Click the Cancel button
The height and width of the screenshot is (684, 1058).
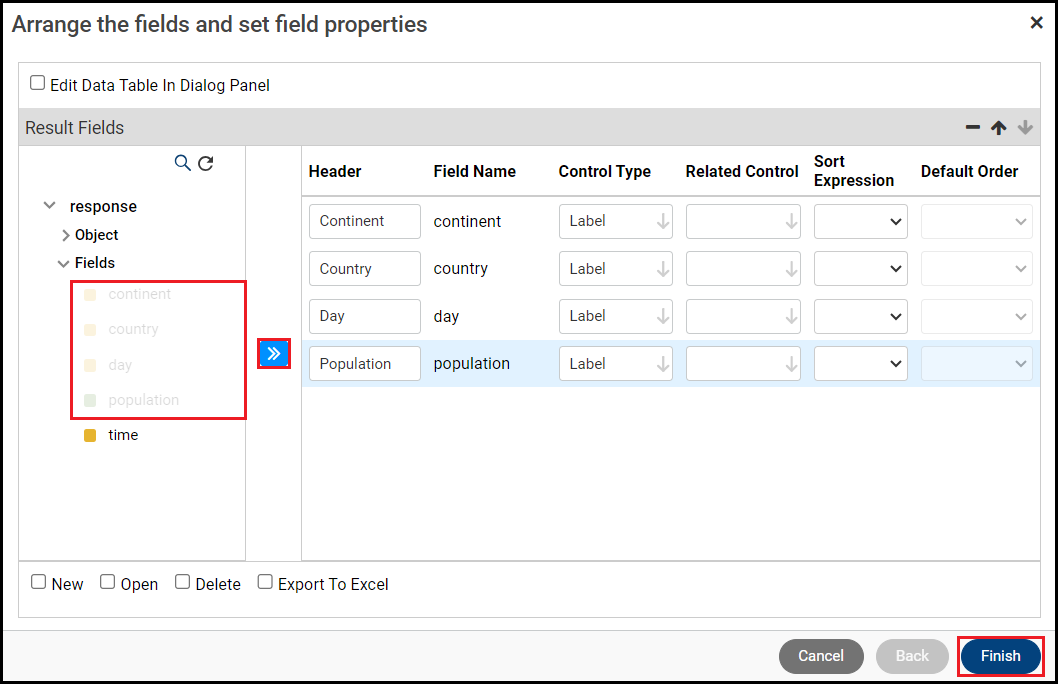tap(821, 656)
